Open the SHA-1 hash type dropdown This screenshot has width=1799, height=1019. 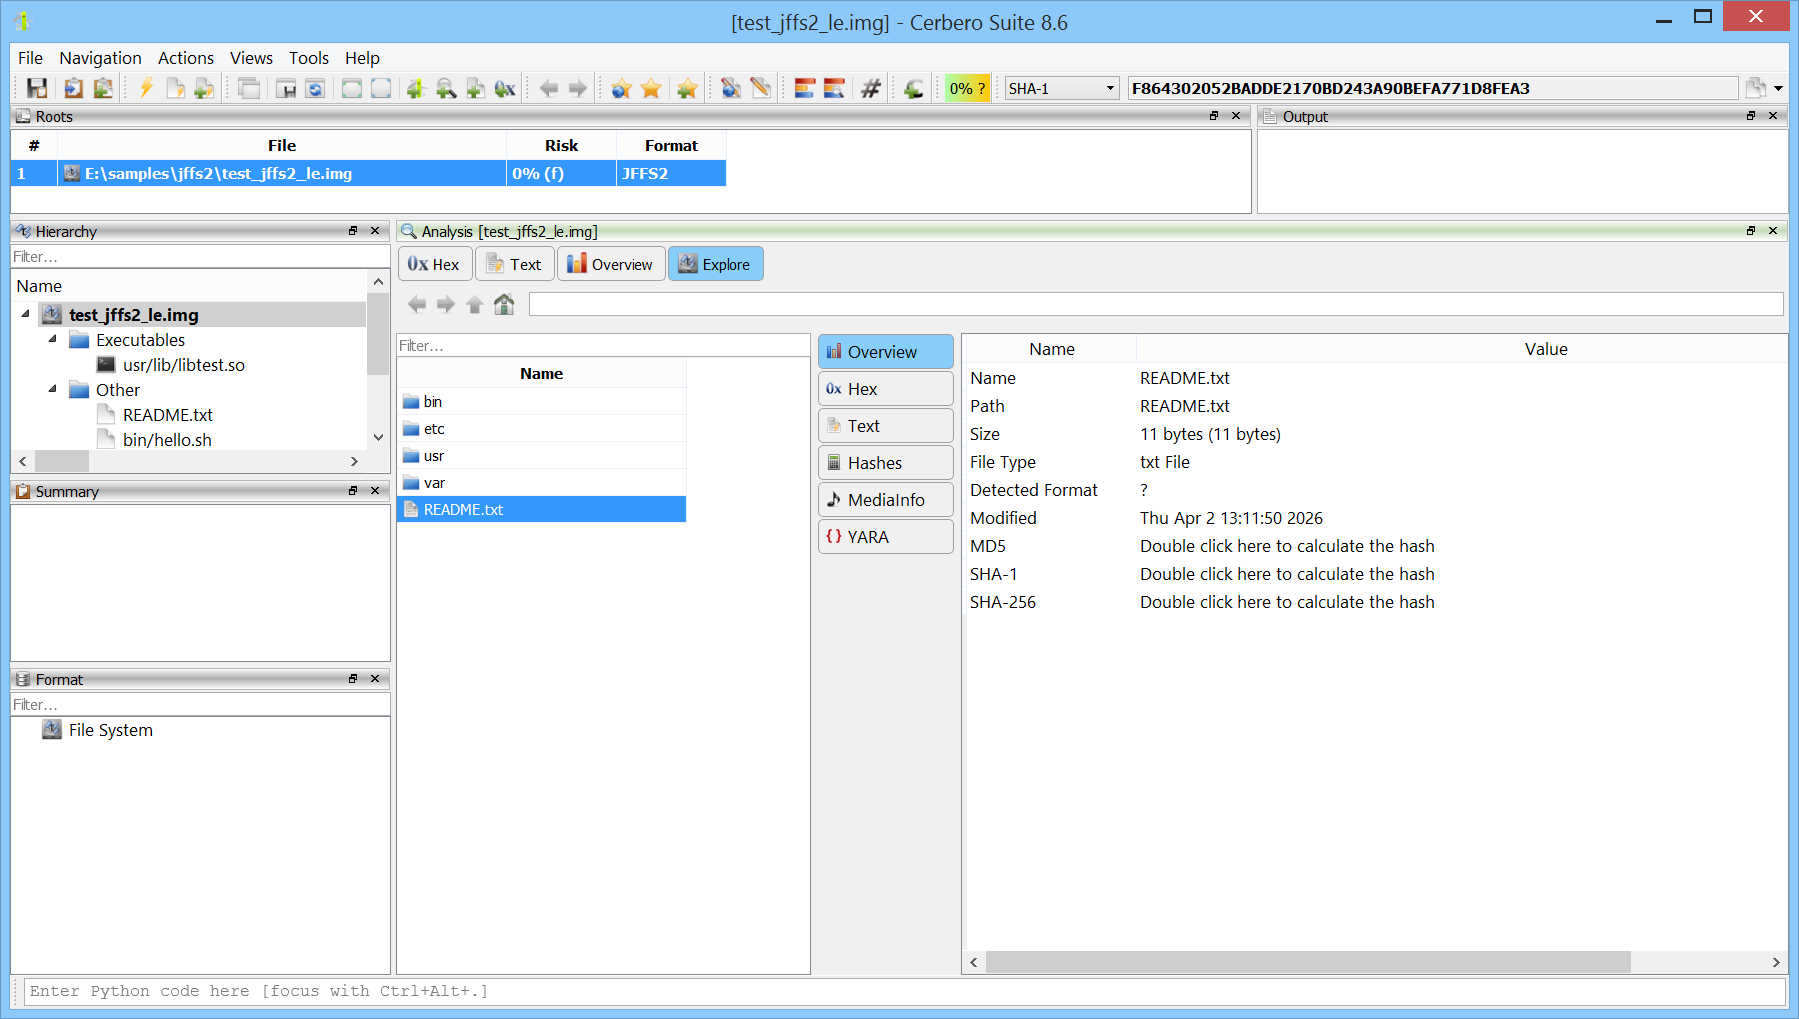(x=1061, y=88)
